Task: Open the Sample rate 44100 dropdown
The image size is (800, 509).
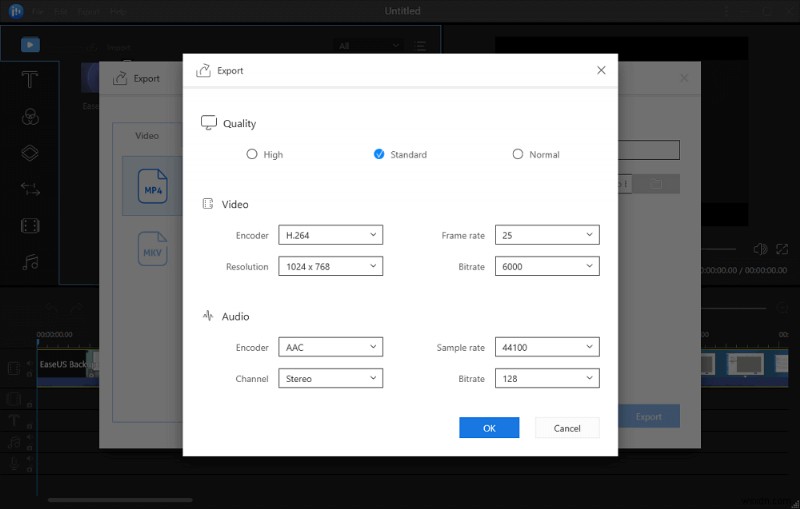Action: tap(547, 347)
